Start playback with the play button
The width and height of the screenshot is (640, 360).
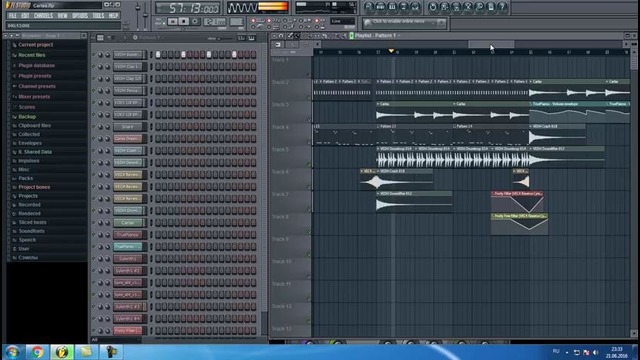click(x=173, y=21)
